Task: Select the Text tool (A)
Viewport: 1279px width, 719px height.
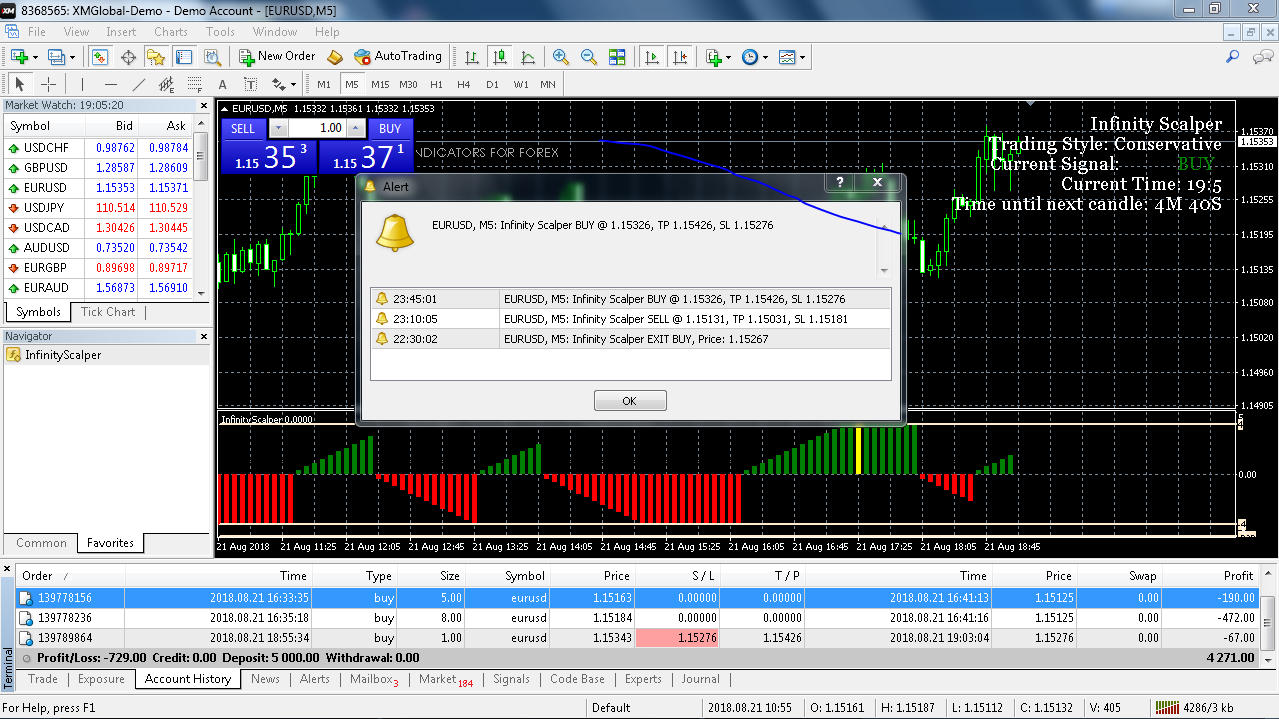Action: (x=222, y=84)
